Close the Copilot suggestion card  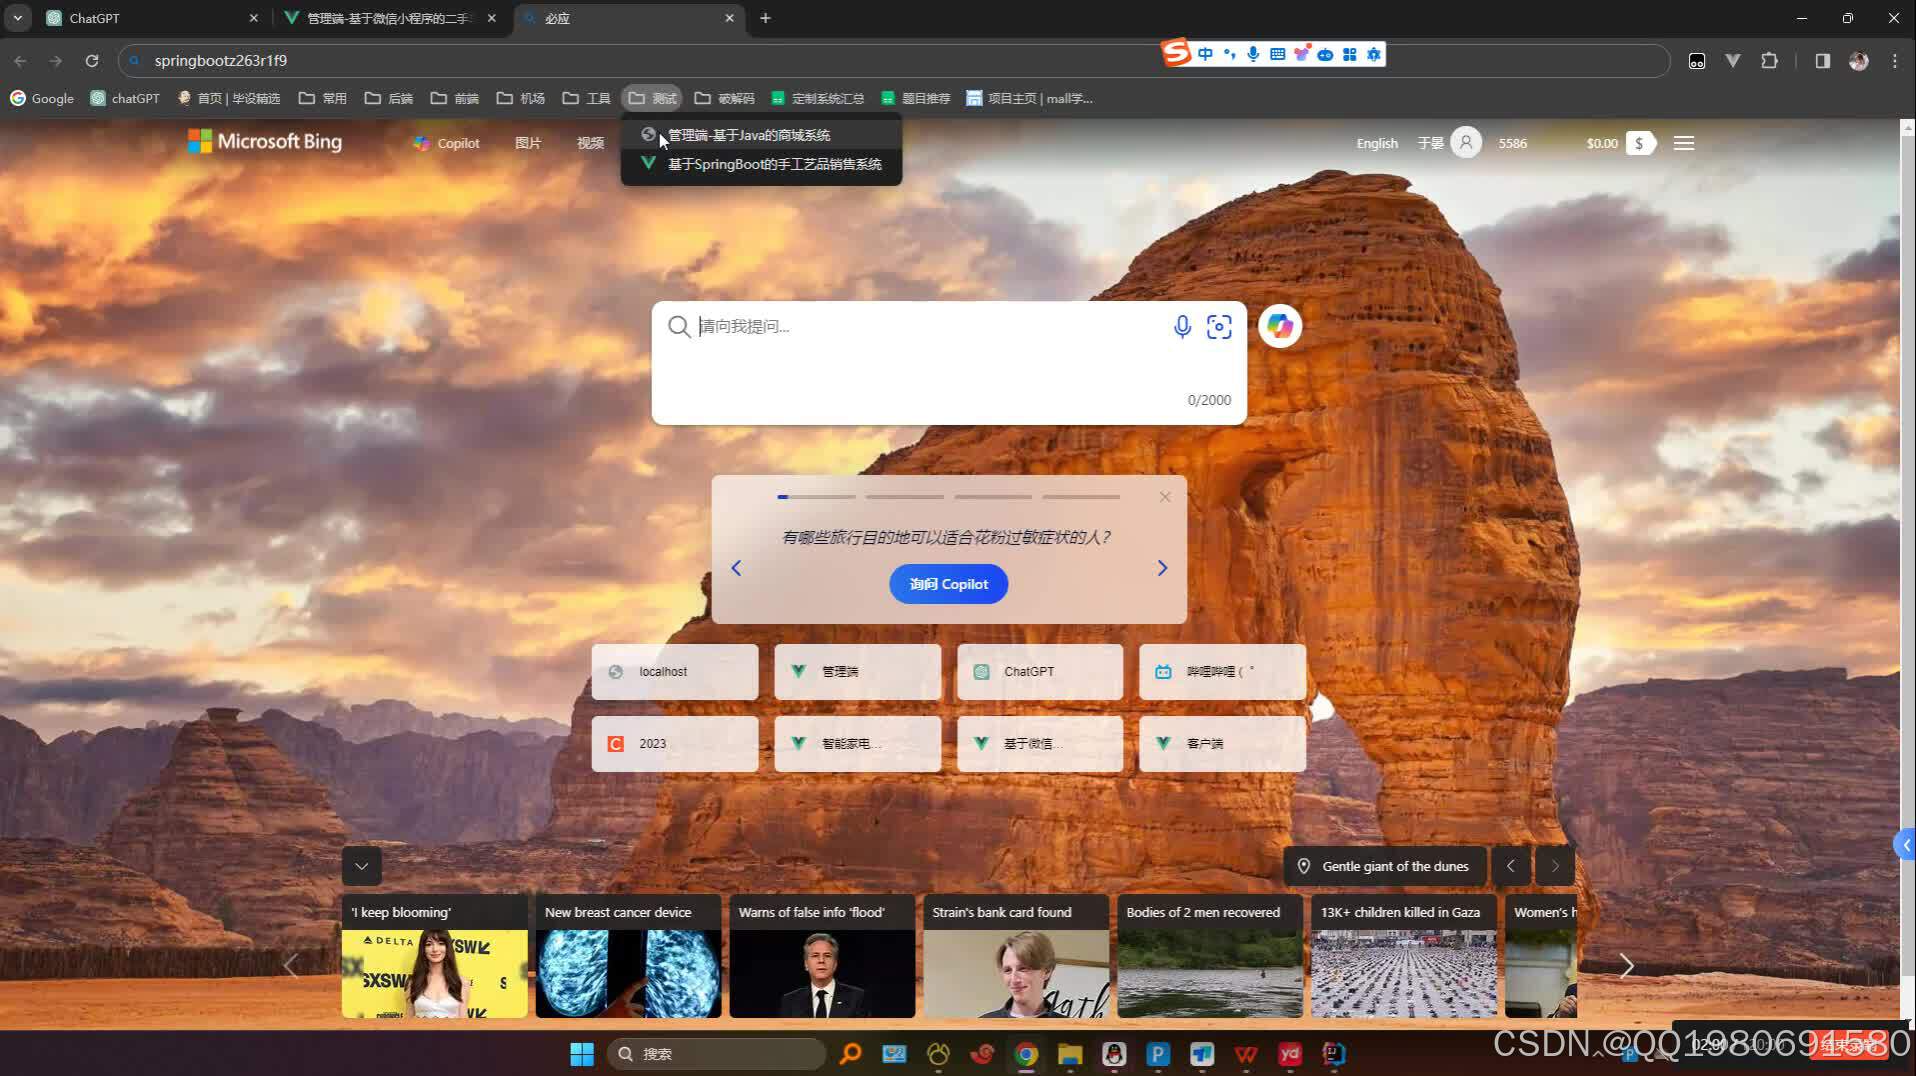click(x=1165, y=497)
